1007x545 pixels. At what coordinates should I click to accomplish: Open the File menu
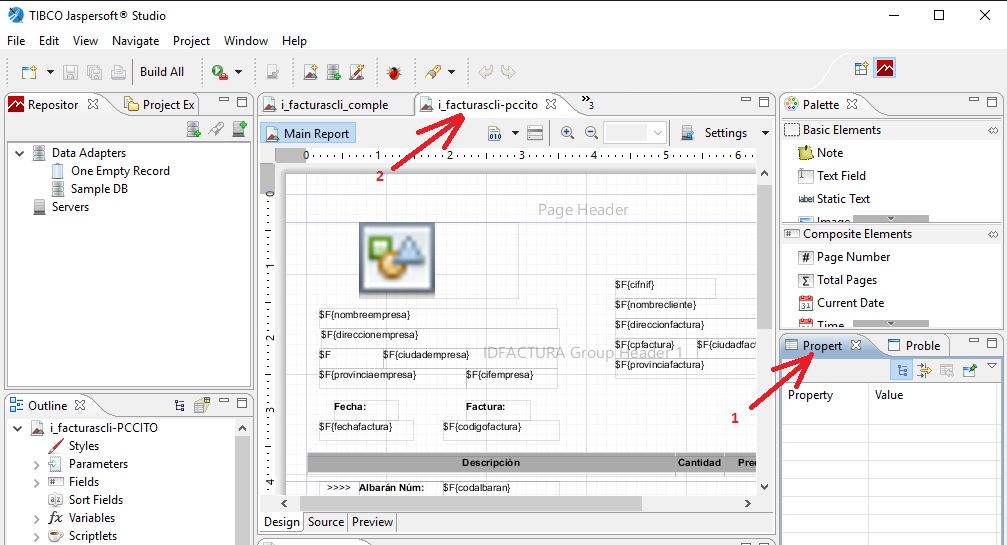coord(16,40)
